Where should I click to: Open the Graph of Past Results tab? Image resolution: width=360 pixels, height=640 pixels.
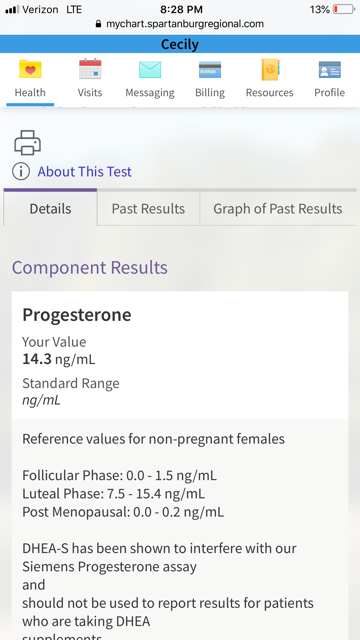pyautogui.click(x=278, y=209)
